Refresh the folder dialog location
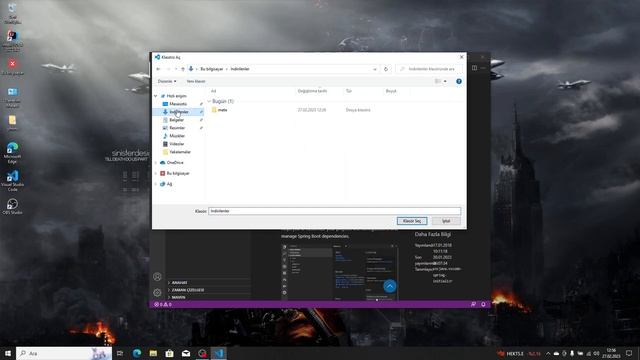The image size is (640, 360). [386, 69]
